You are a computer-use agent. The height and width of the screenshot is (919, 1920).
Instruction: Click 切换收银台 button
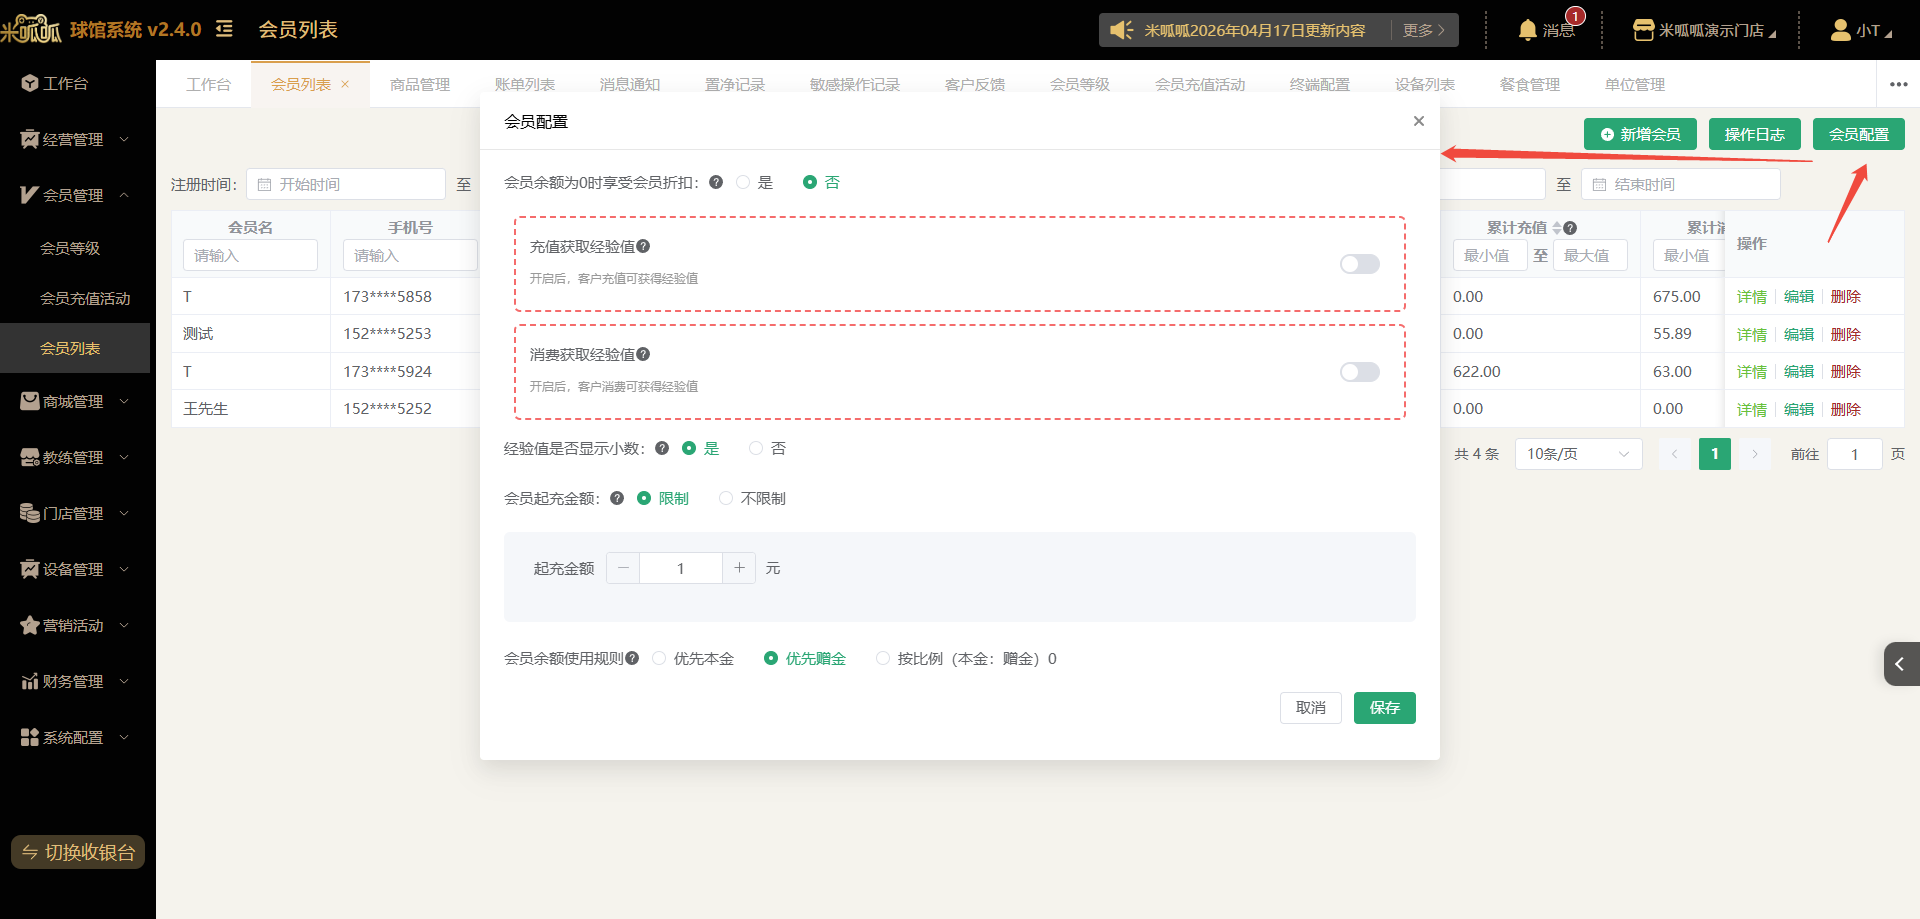click(78, 852)
